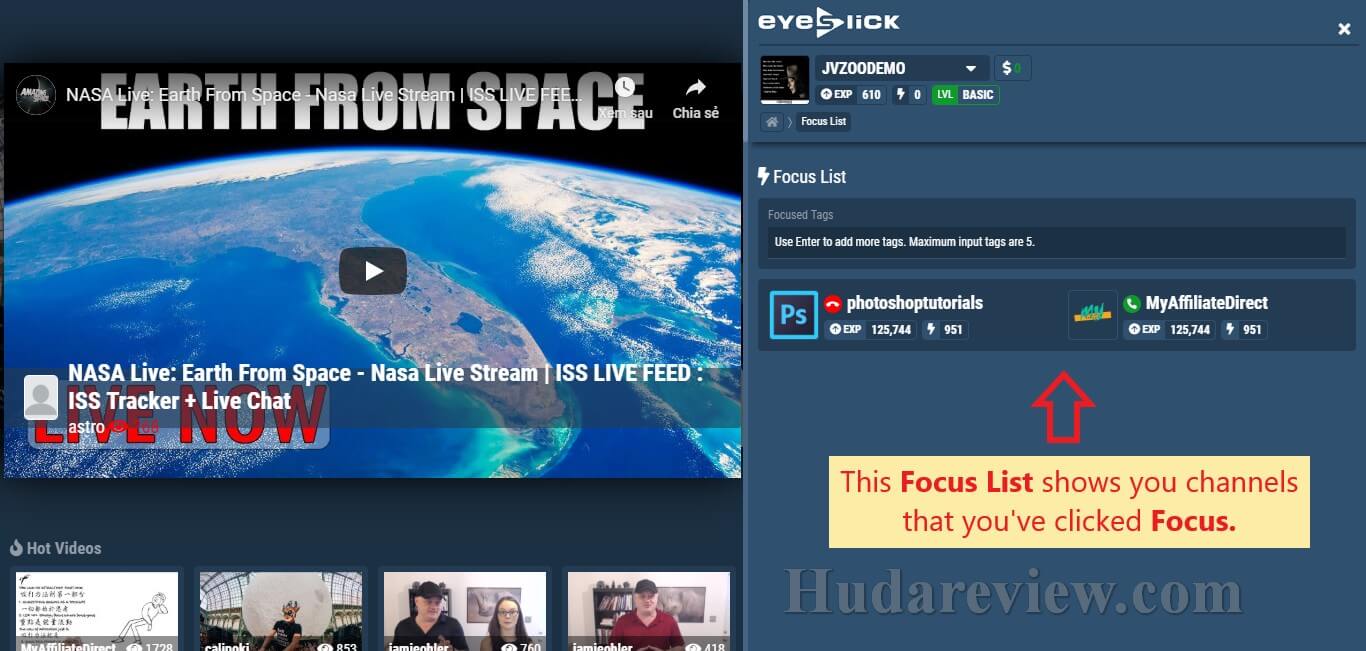The width and height of the screenshot is (1366, 651).
Task: Click the JVZOODEMO profile picture
Action: 785,80
